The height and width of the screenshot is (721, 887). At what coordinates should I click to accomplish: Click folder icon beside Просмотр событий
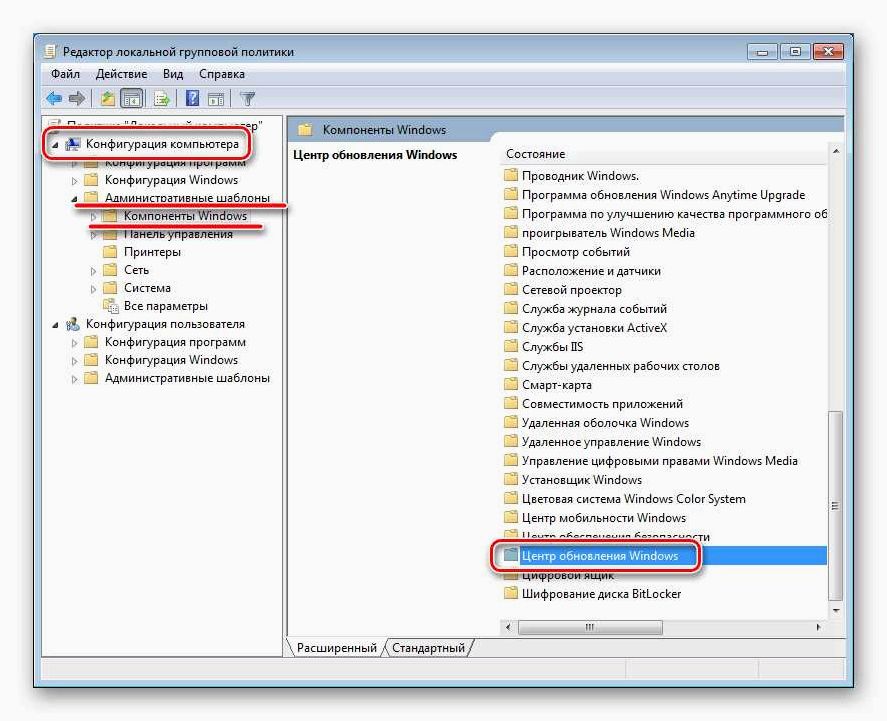tap(511, 252)
